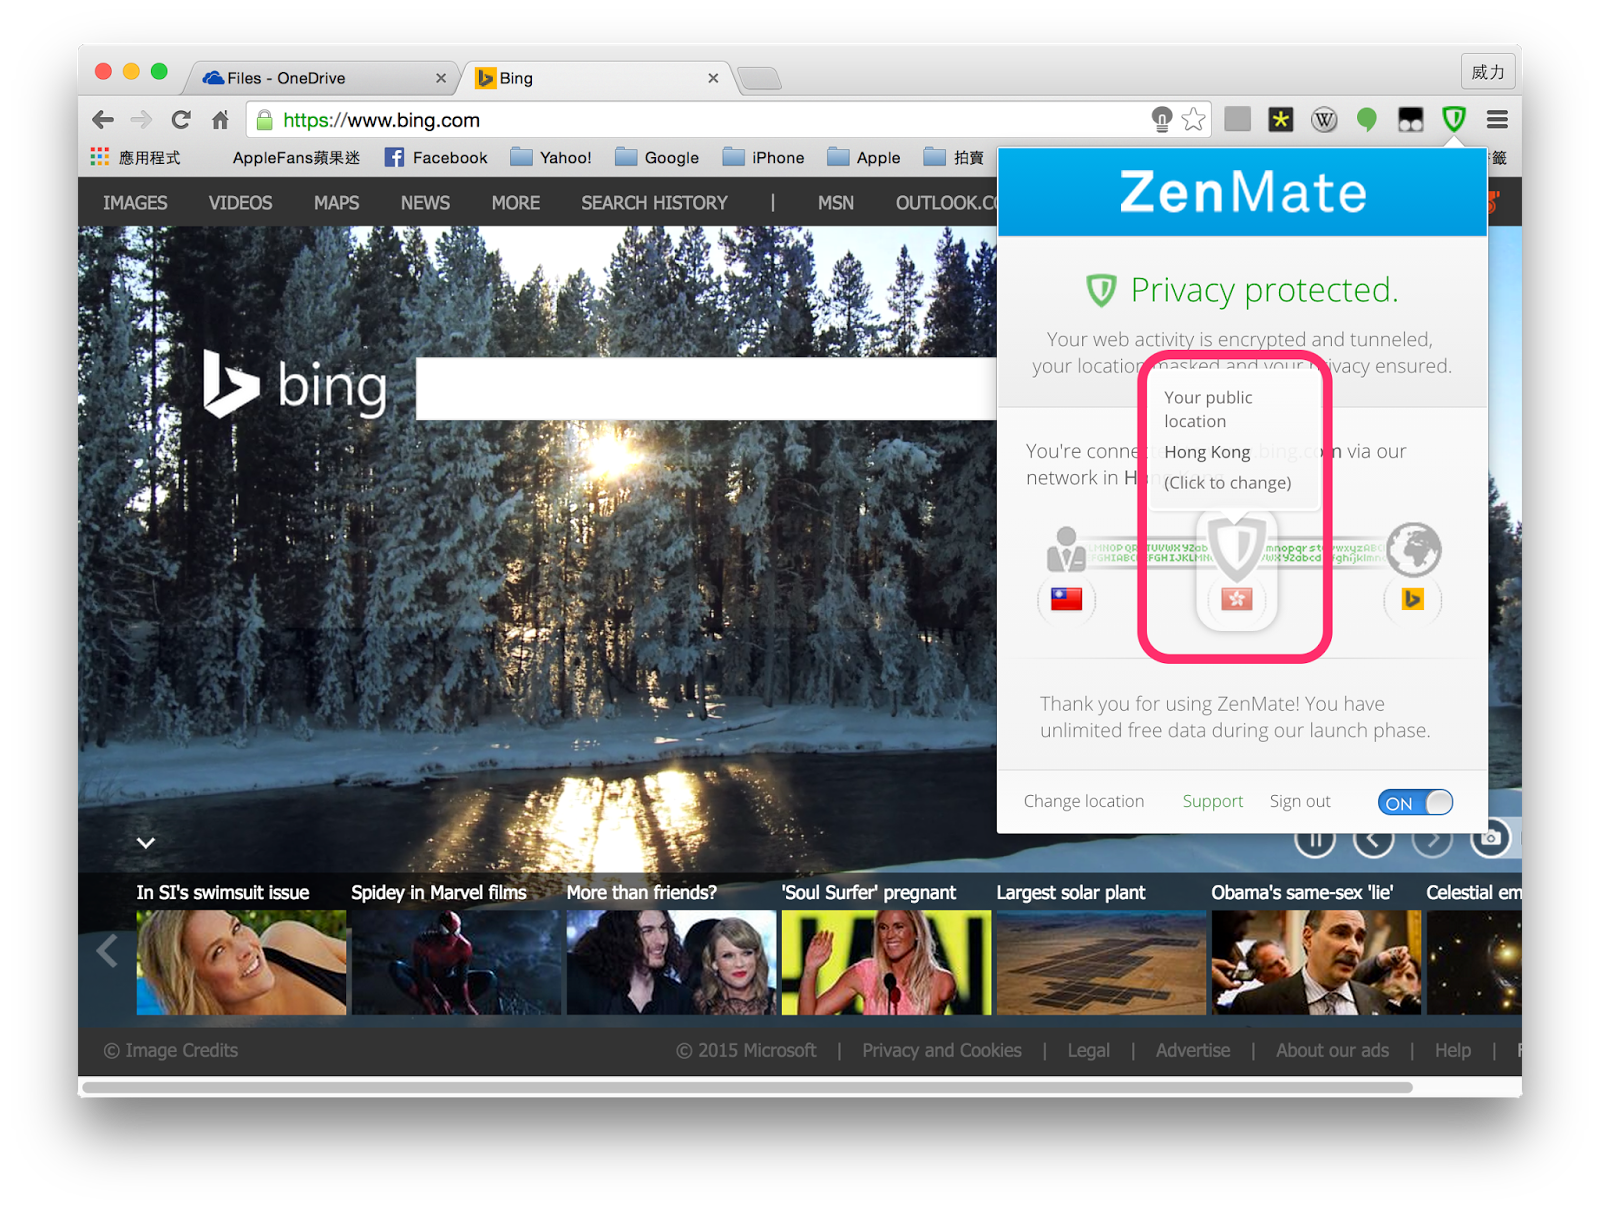Open Bing IMAGES menu item

pos(135,203)
